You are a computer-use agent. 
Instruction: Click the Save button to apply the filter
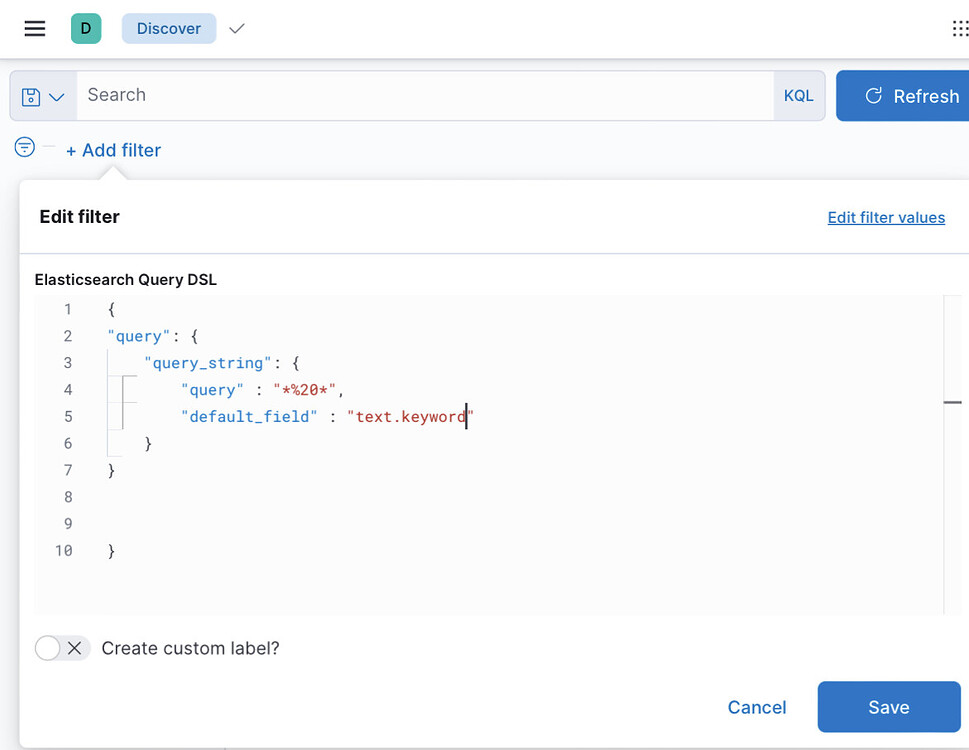coord(888,707)
